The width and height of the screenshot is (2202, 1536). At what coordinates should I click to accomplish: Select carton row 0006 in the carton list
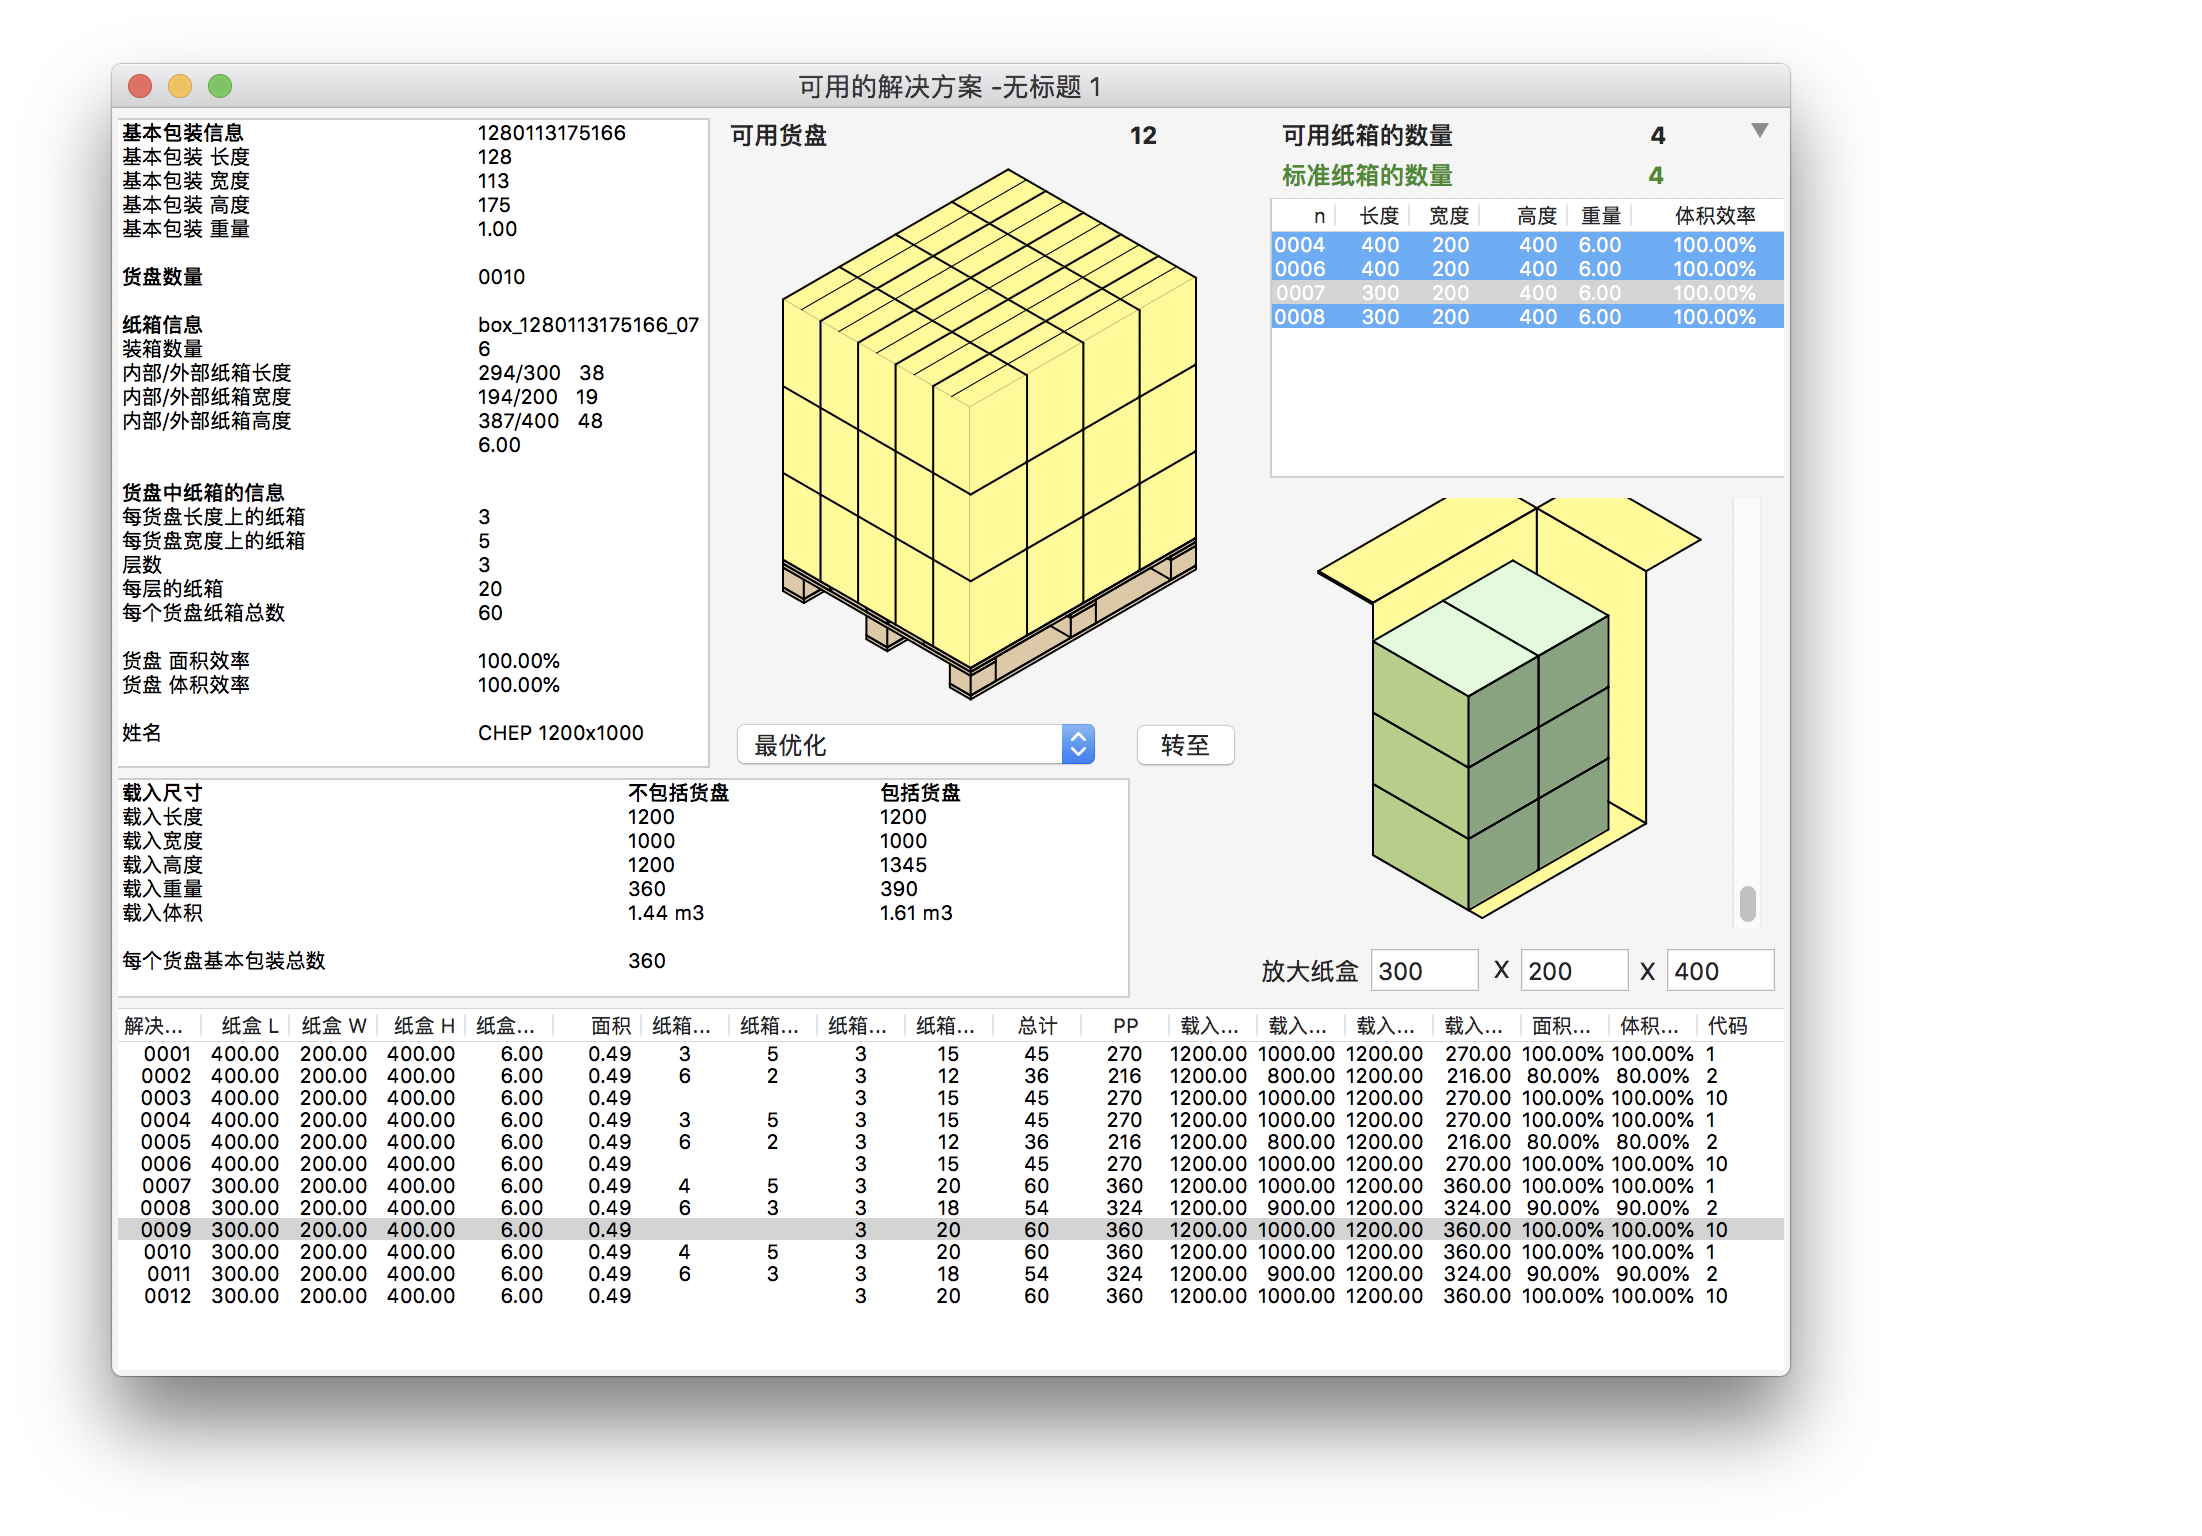(x=1527, y=269)
